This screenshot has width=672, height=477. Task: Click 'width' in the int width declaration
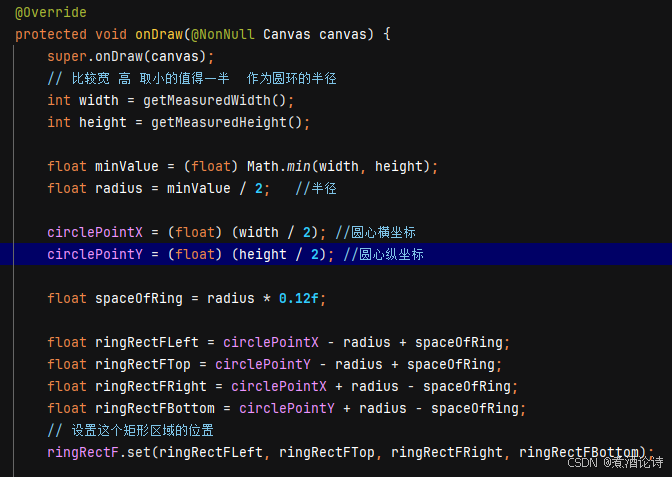click(99, 100)
